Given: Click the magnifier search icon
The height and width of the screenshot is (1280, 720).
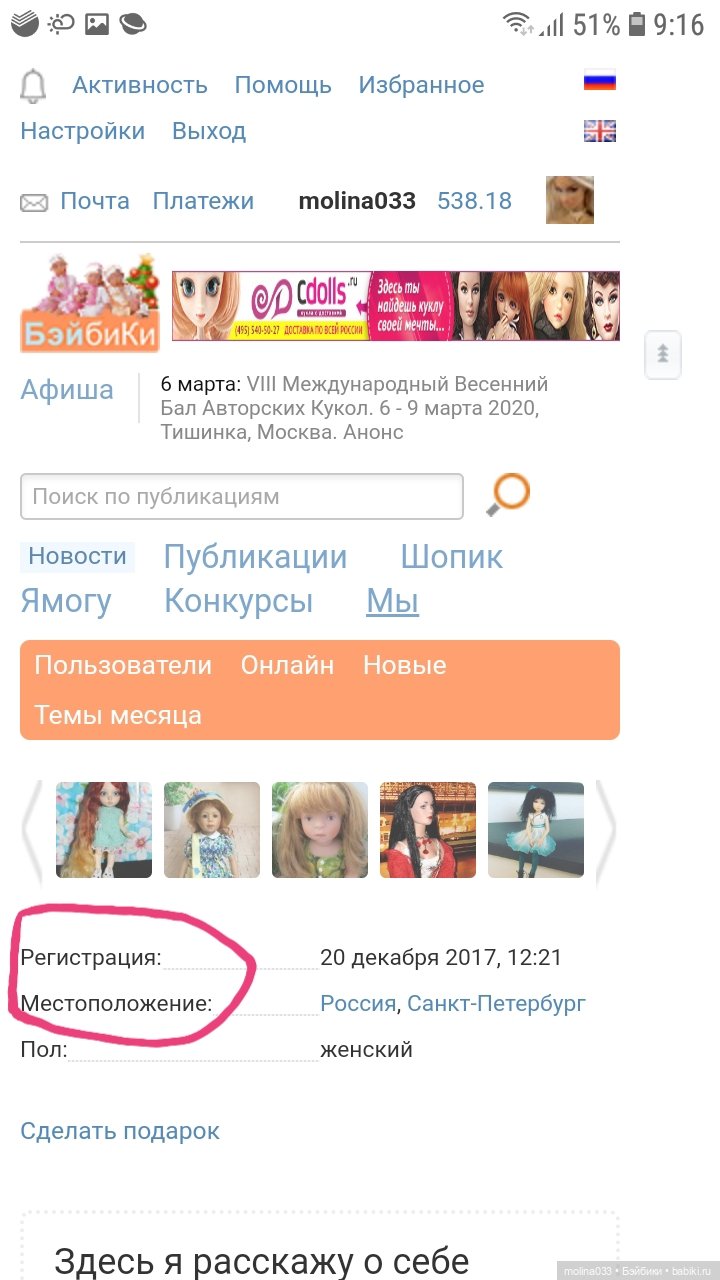Looking at the screenshot, I should (x=508, y=495).
